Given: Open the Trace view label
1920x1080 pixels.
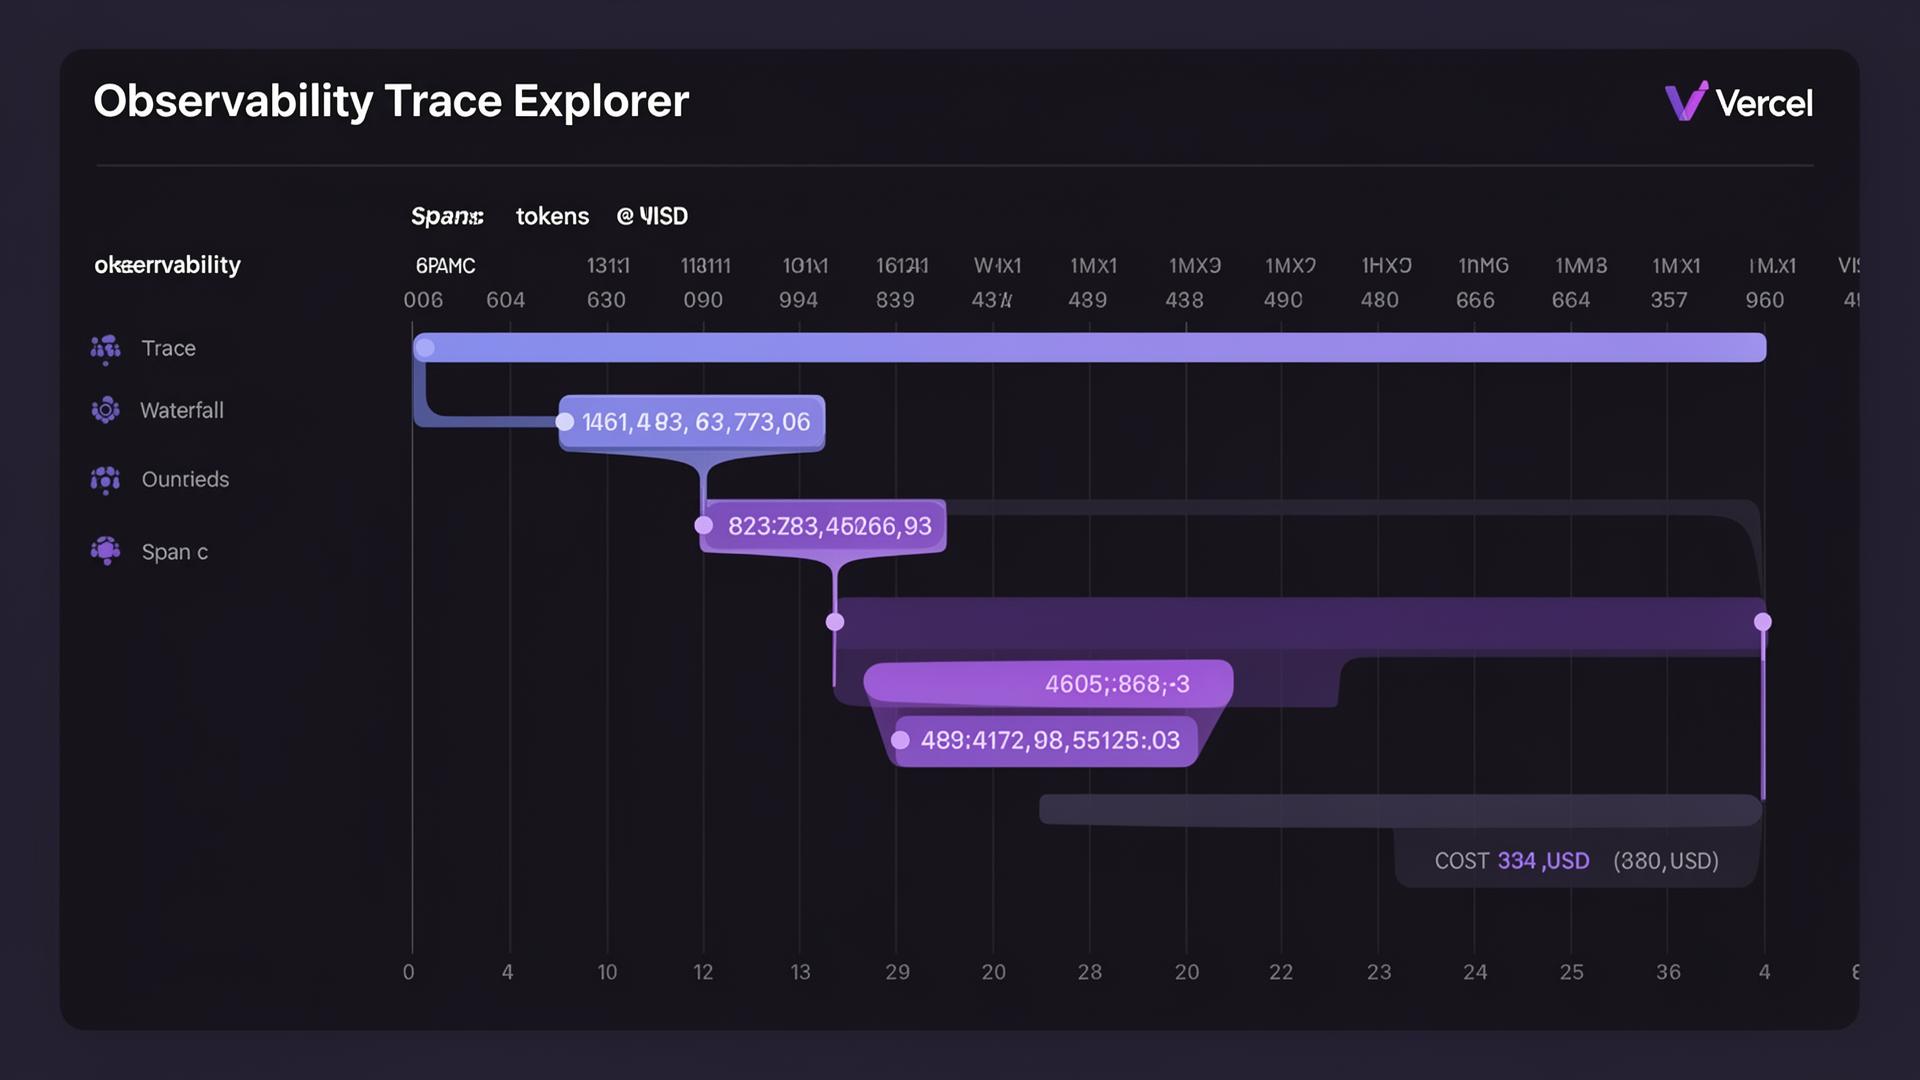Looking at the screenshot, I should pos(168,348).
